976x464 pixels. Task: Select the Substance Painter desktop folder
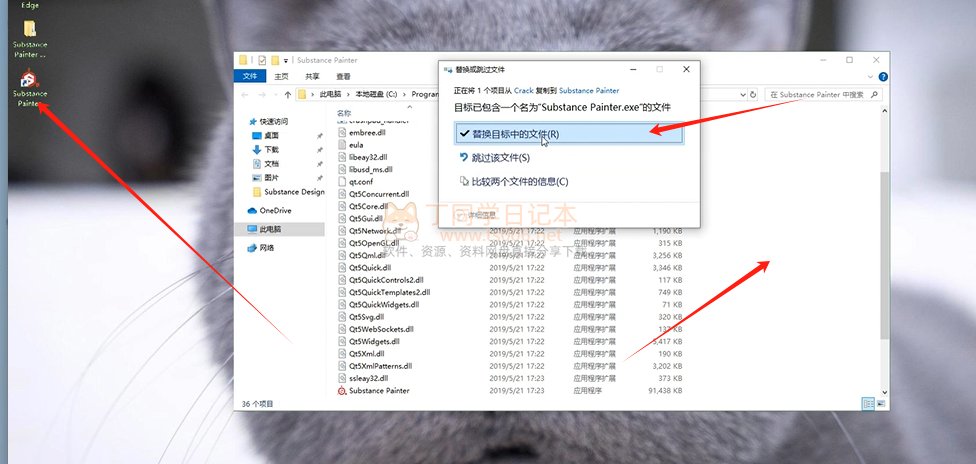click(29, 39)
